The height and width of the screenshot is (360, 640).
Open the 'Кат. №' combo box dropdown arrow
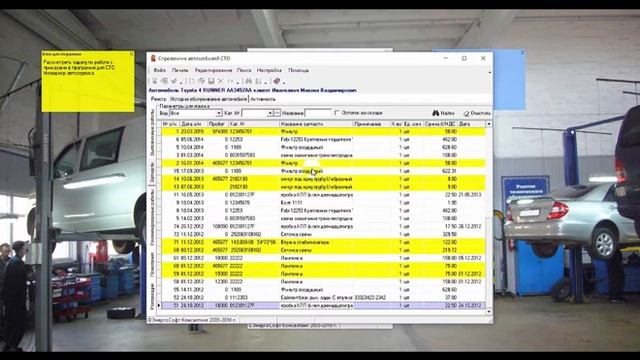tap(270, 113)
